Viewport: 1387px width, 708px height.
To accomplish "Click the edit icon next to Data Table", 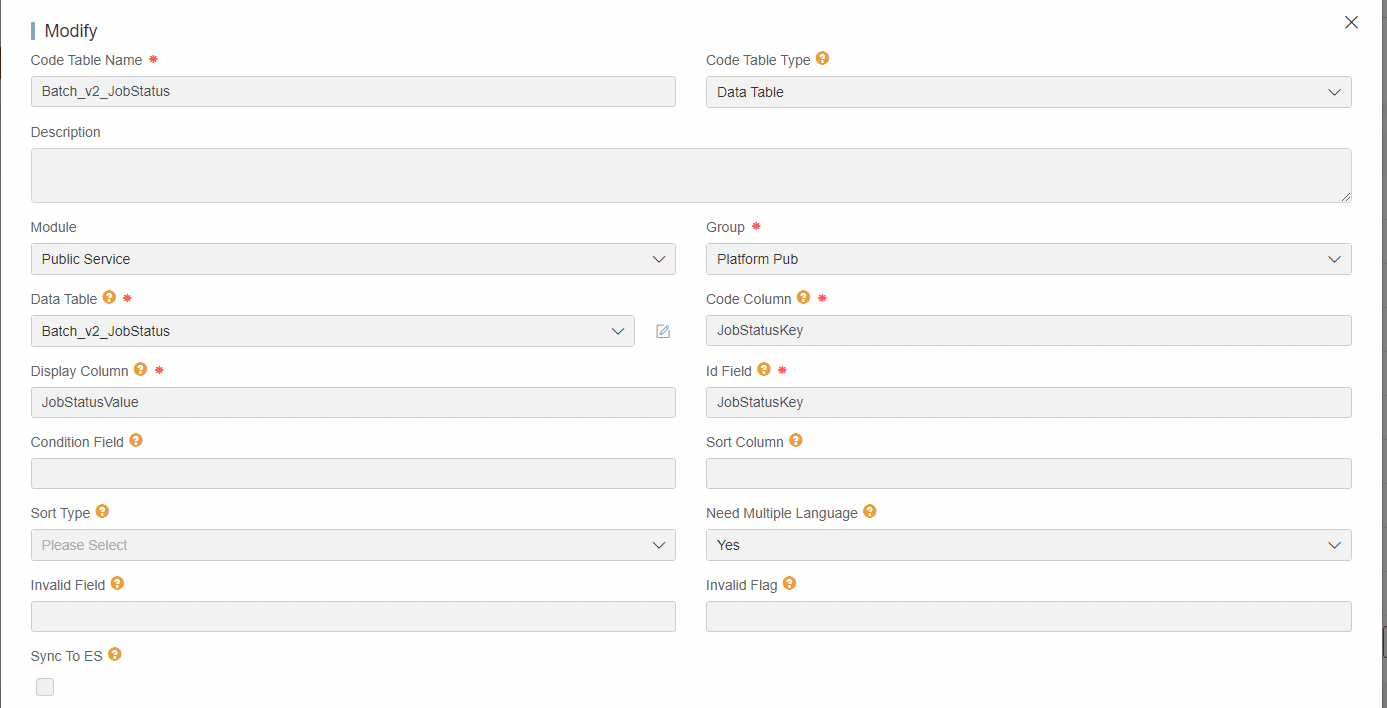I will [x=663, y=331].
